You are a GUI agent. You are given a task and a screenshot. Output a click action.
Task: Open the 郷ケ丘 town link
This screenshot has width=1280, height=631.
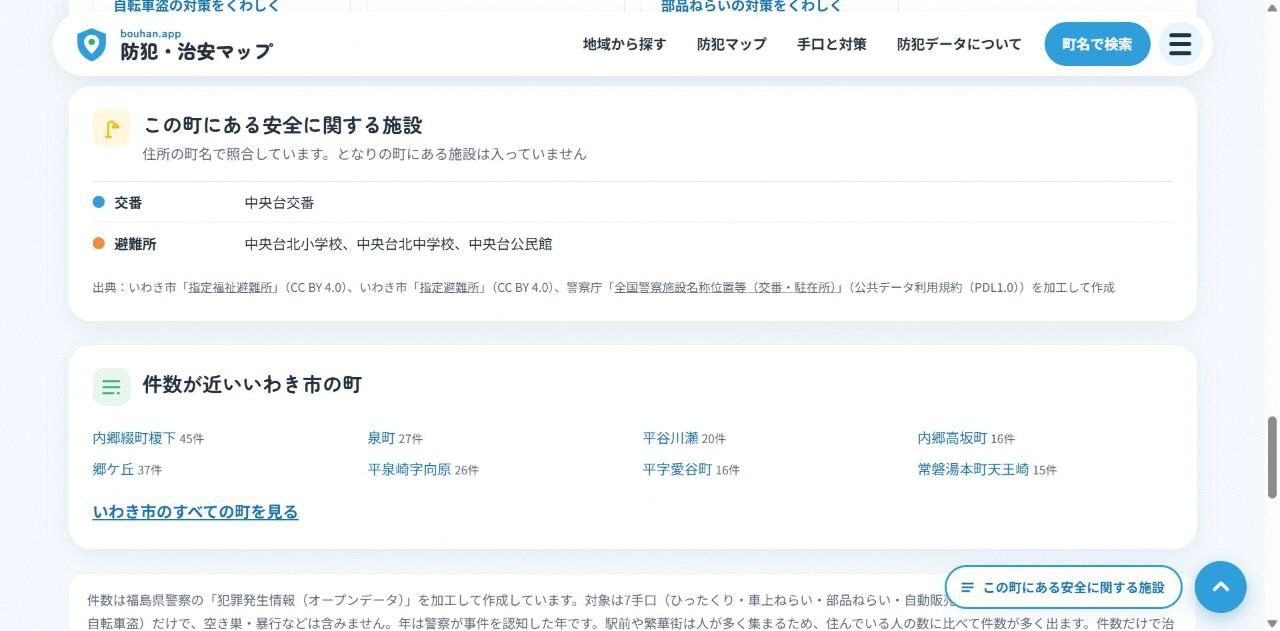[x=113, y=469]
